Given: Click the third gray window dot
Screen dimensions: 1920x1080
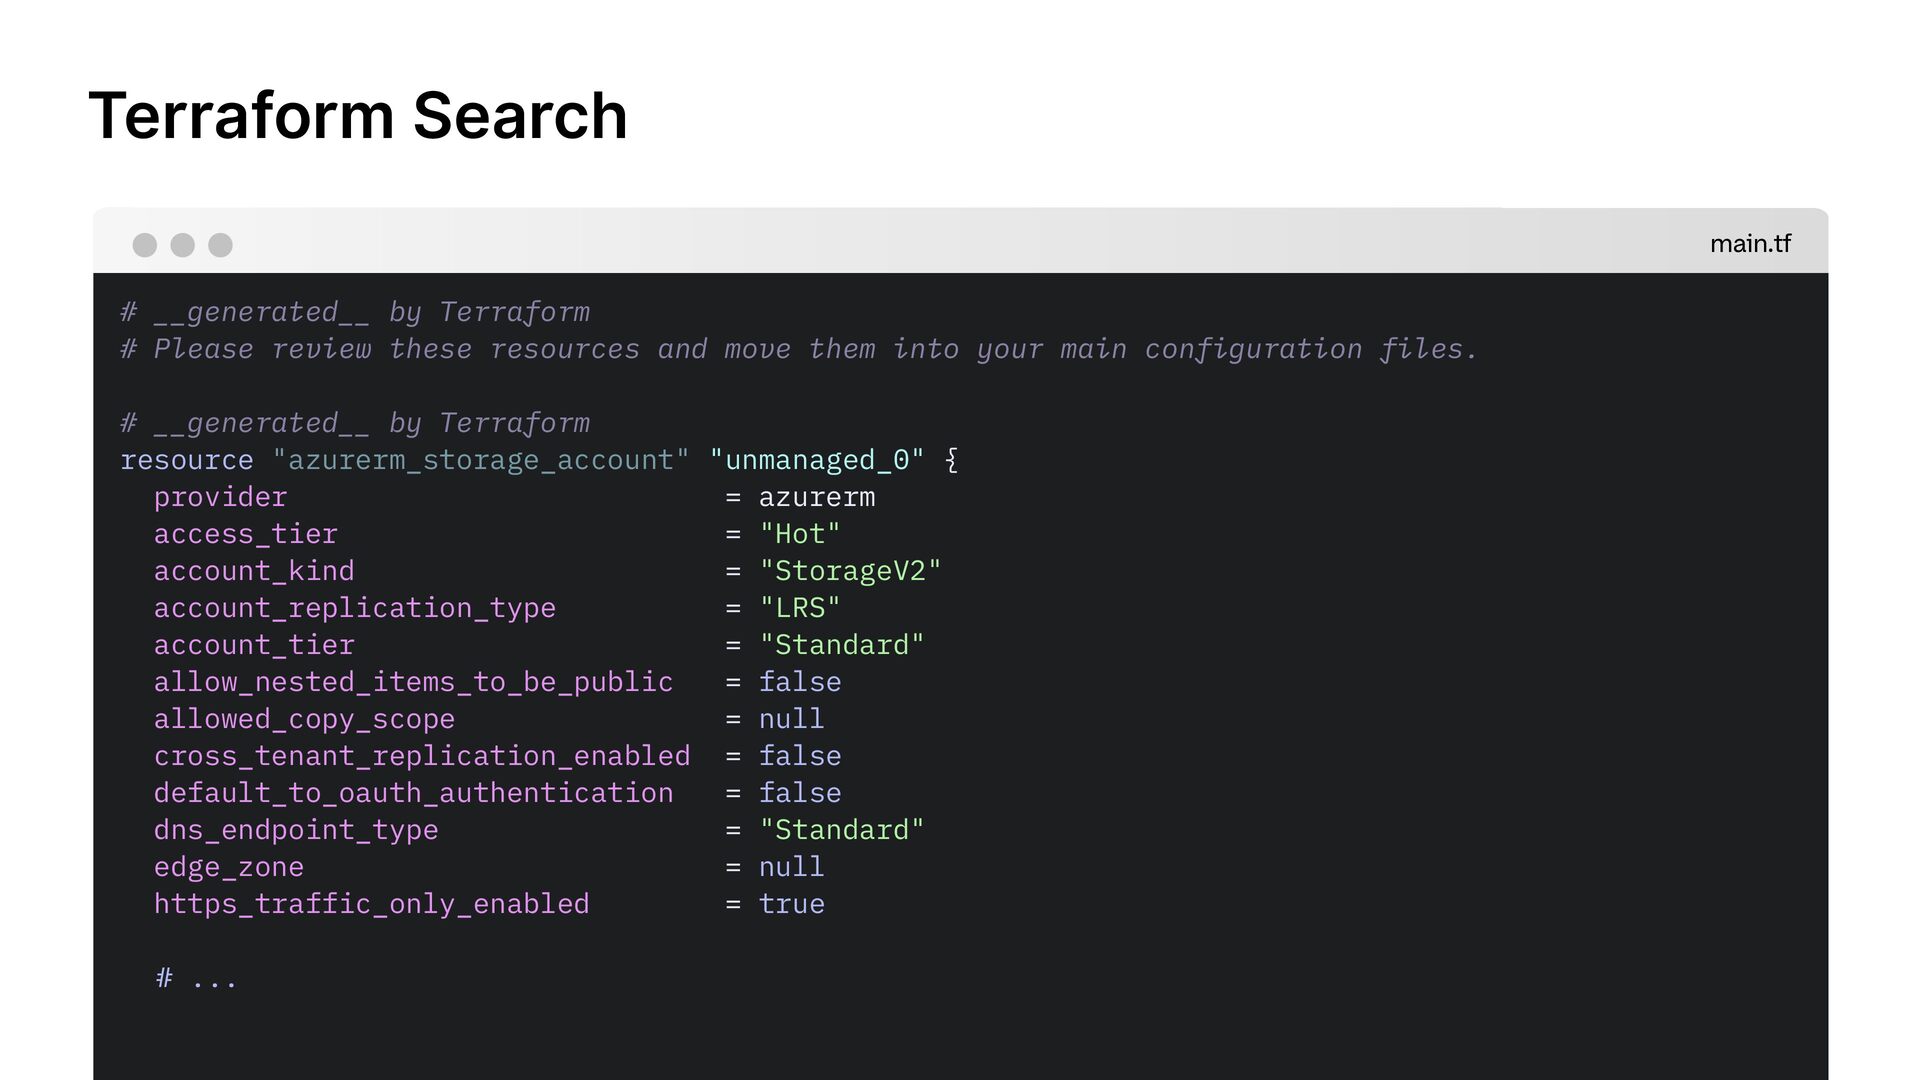Looking at the screenshot, I should click(220, 245).
